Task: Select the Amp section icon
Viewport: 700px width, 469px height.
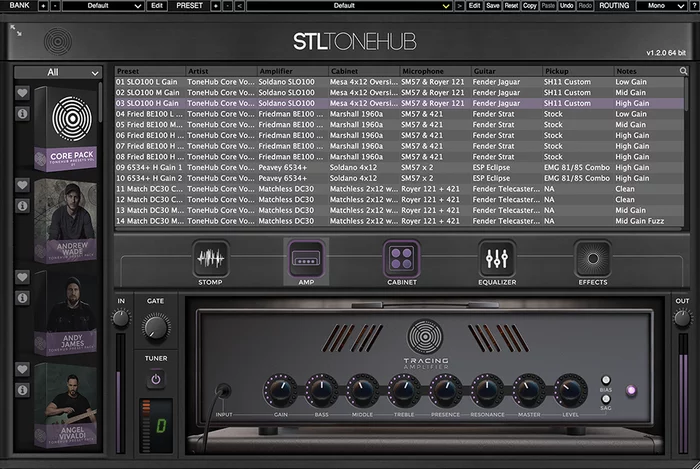Action: (306, 259)
